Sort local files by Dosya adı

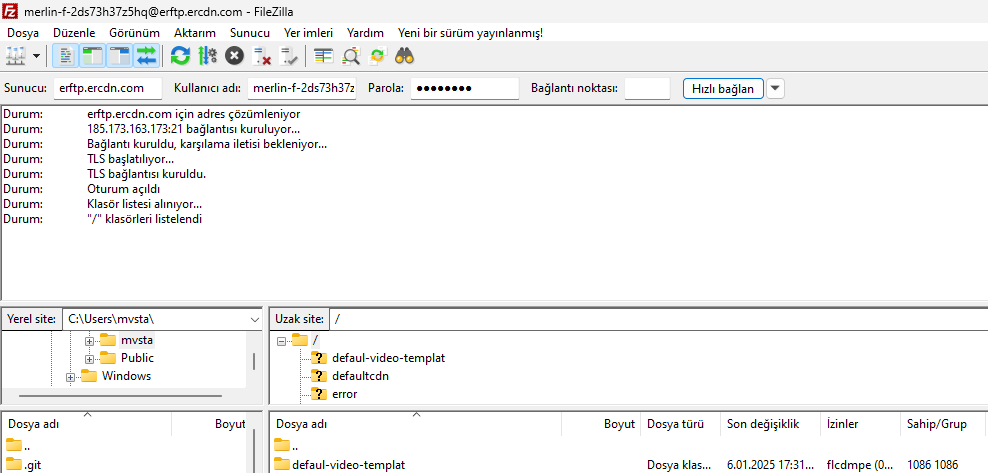(x=88, y=425)
